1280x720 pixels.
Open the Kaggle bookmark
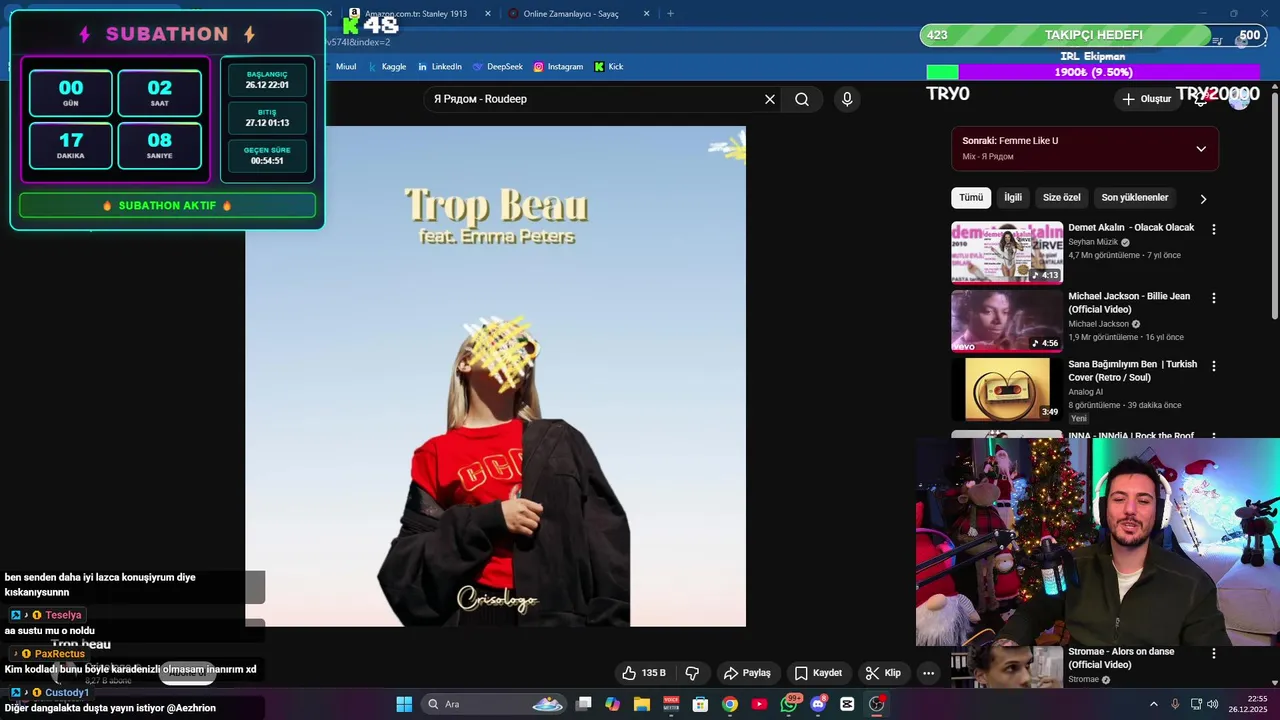click(386, 67)
